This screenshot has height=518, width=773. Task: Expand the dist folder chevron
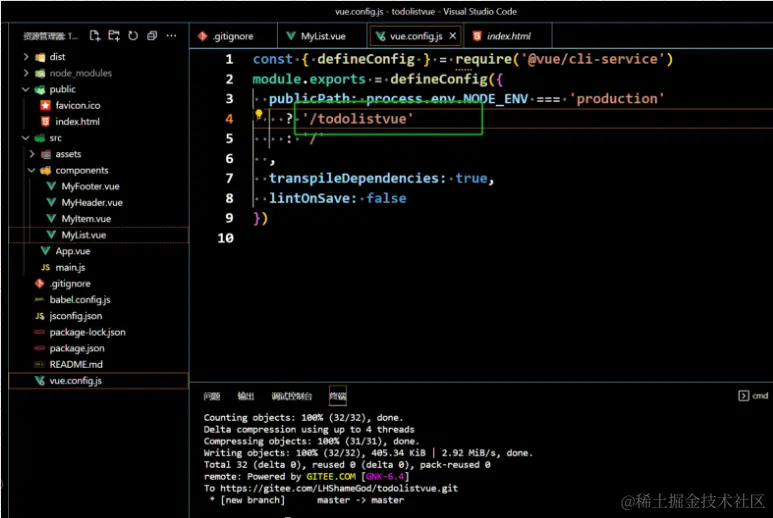26,57
